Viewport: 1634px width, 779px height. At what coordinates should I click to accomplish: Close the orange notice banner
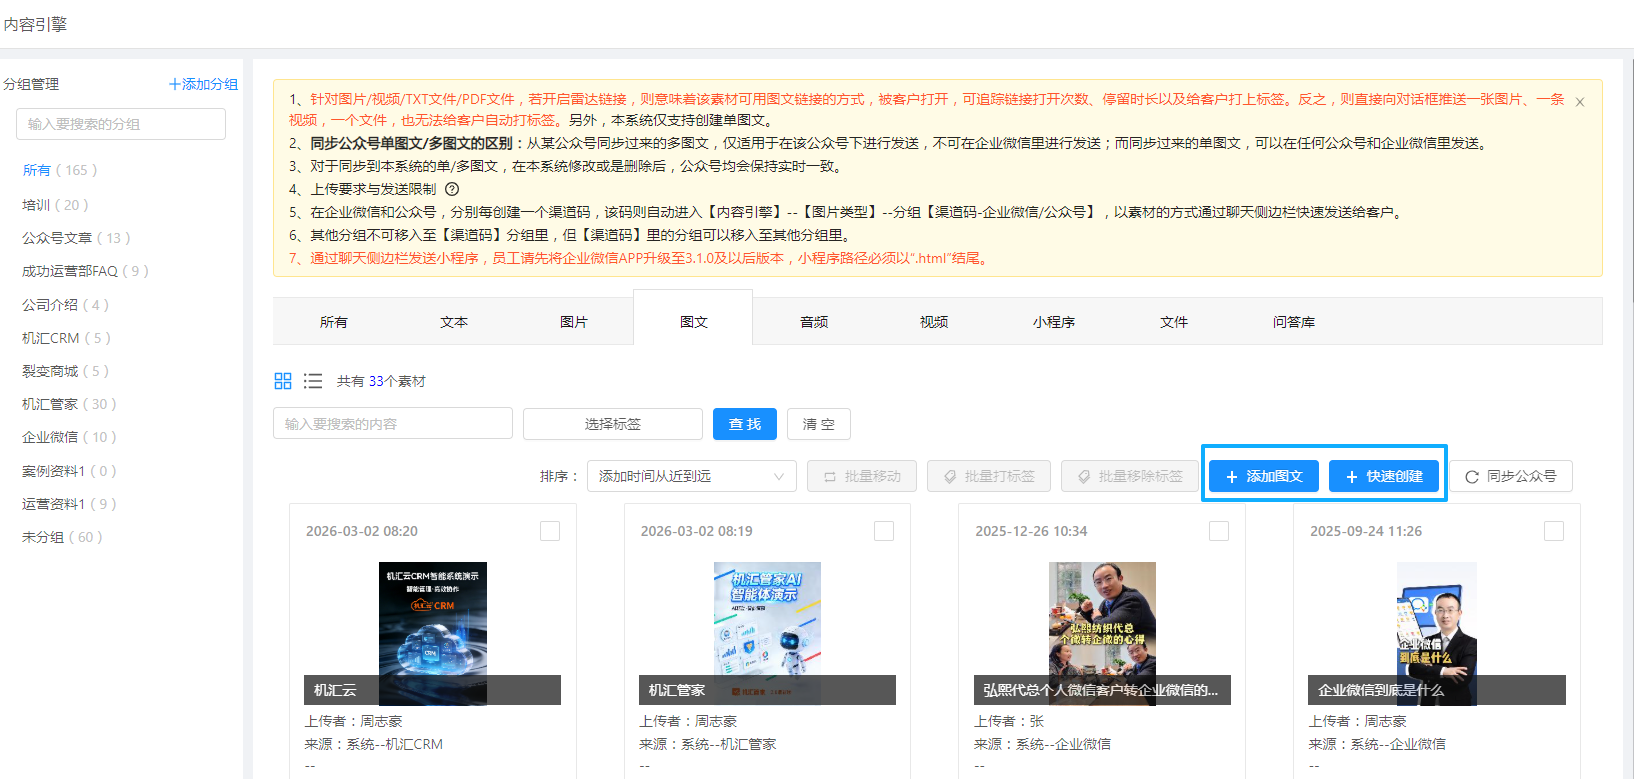click(x=1580, y=102)
